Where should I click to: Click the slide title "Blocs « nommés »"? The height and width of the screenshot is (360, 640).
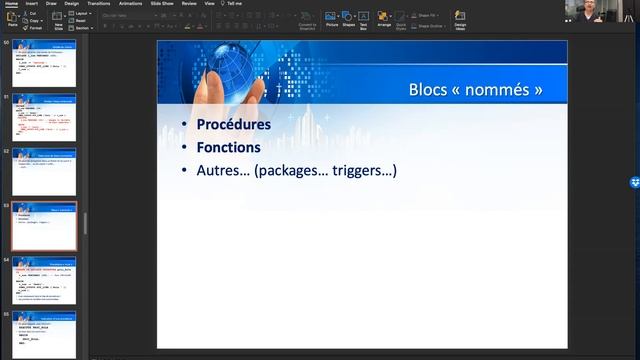(x=476, y=90)
